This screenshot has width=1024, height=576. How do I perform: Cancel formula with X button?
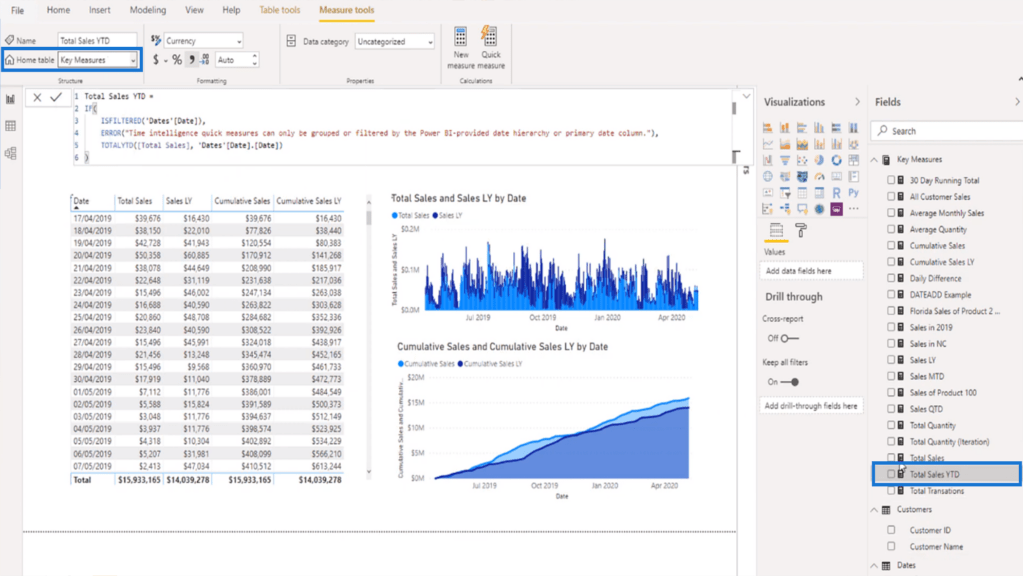click(x=37, y=97)
